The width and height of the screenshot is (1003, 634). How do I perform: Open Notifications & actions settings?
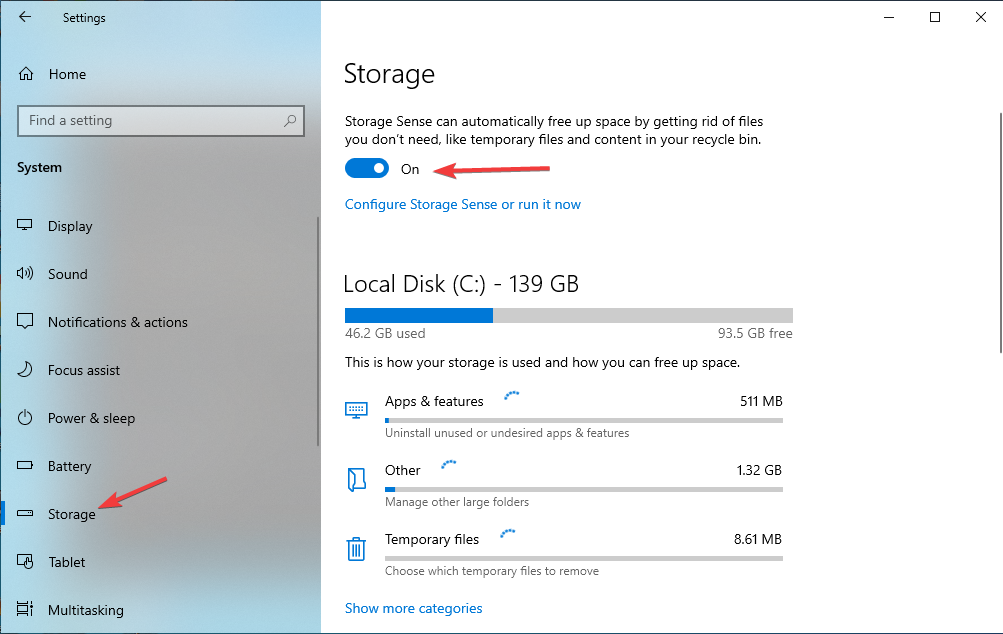click(118, 322)
